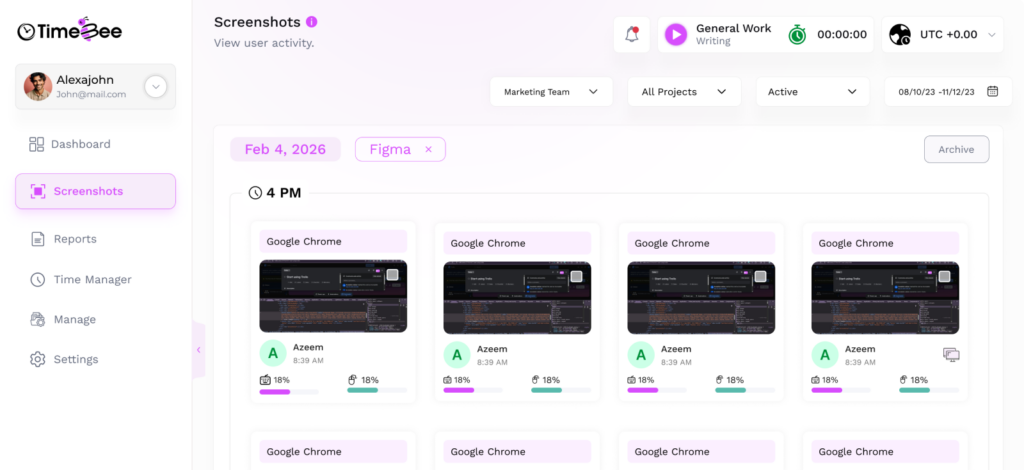Click the globe time zone icon
The image size is (1024, 470).
tap(900, 35)
